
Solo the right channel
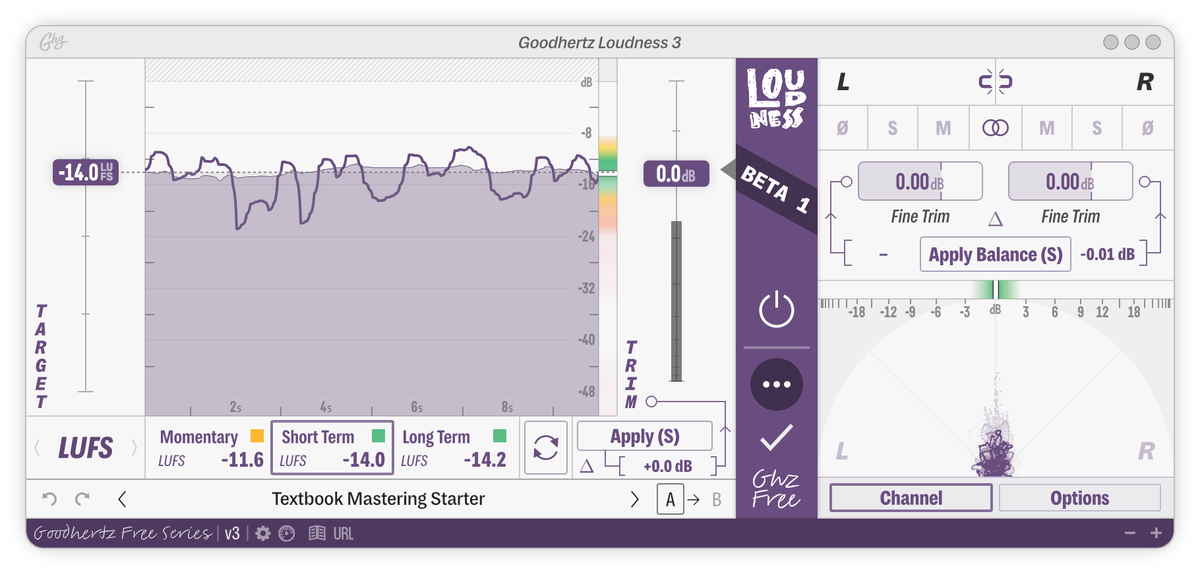1097,128
